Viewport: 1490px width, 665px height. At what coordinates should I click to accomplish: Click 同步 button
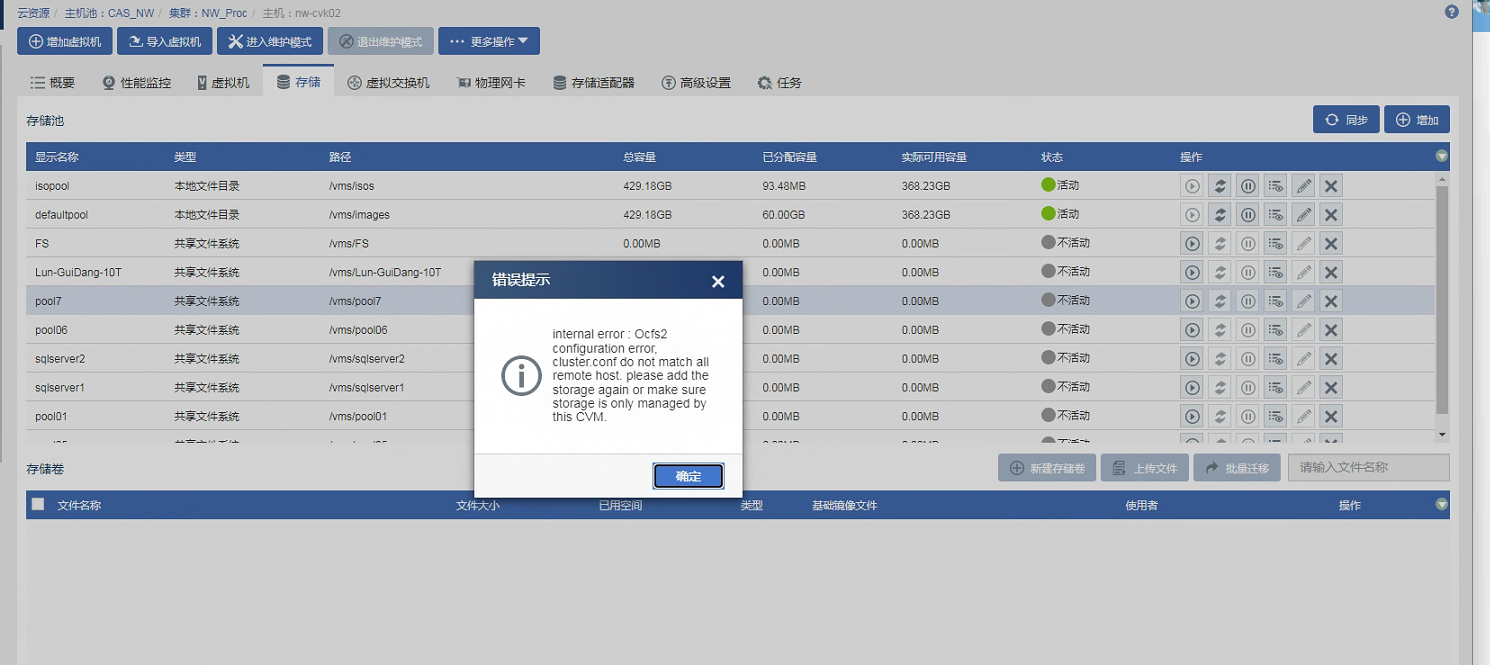click(x=1346, y=120)
